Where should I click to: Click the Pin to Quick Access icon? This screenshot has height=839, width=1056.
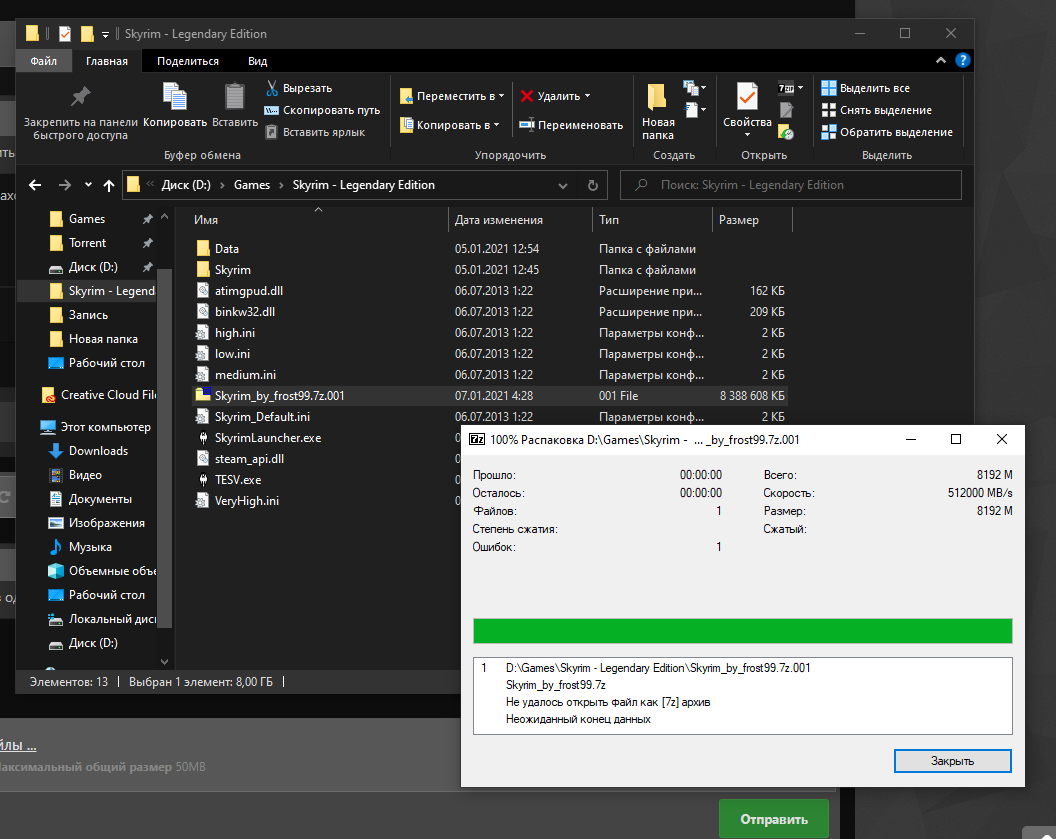tap(80, 98)
